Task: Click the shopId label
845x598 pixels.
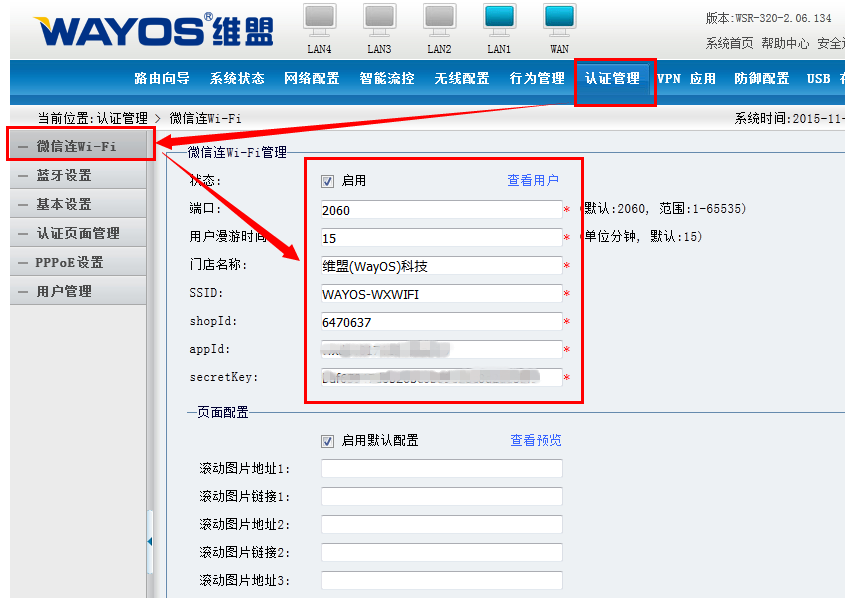Action: 213,321
